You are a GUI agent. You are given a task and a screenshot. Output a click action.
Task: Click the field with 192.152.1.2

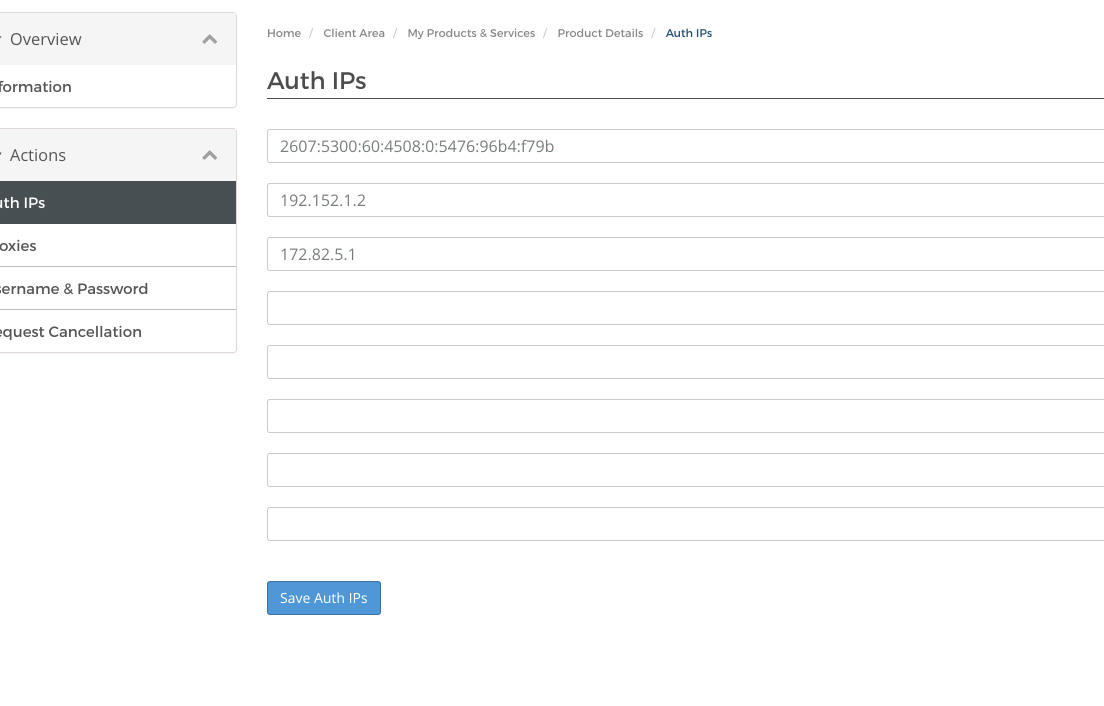(x=685, y=200)
